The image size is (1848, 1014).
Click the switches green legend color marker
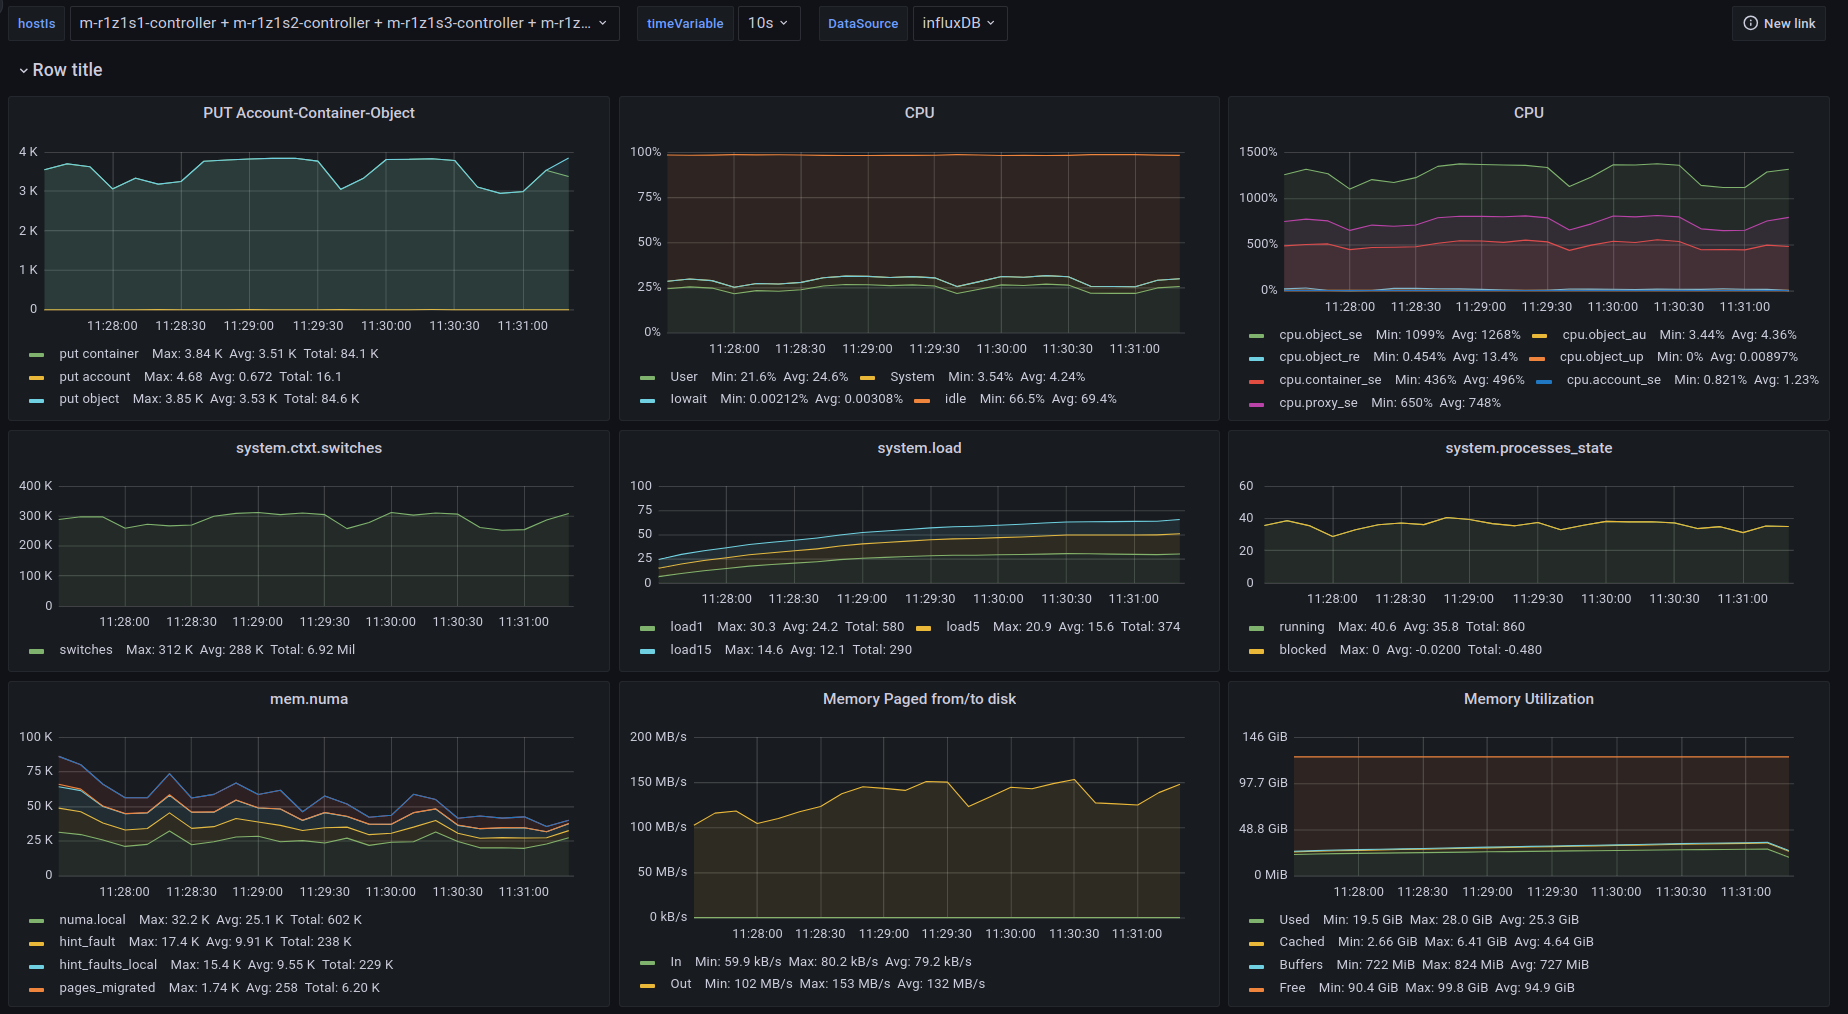point(37,651)
